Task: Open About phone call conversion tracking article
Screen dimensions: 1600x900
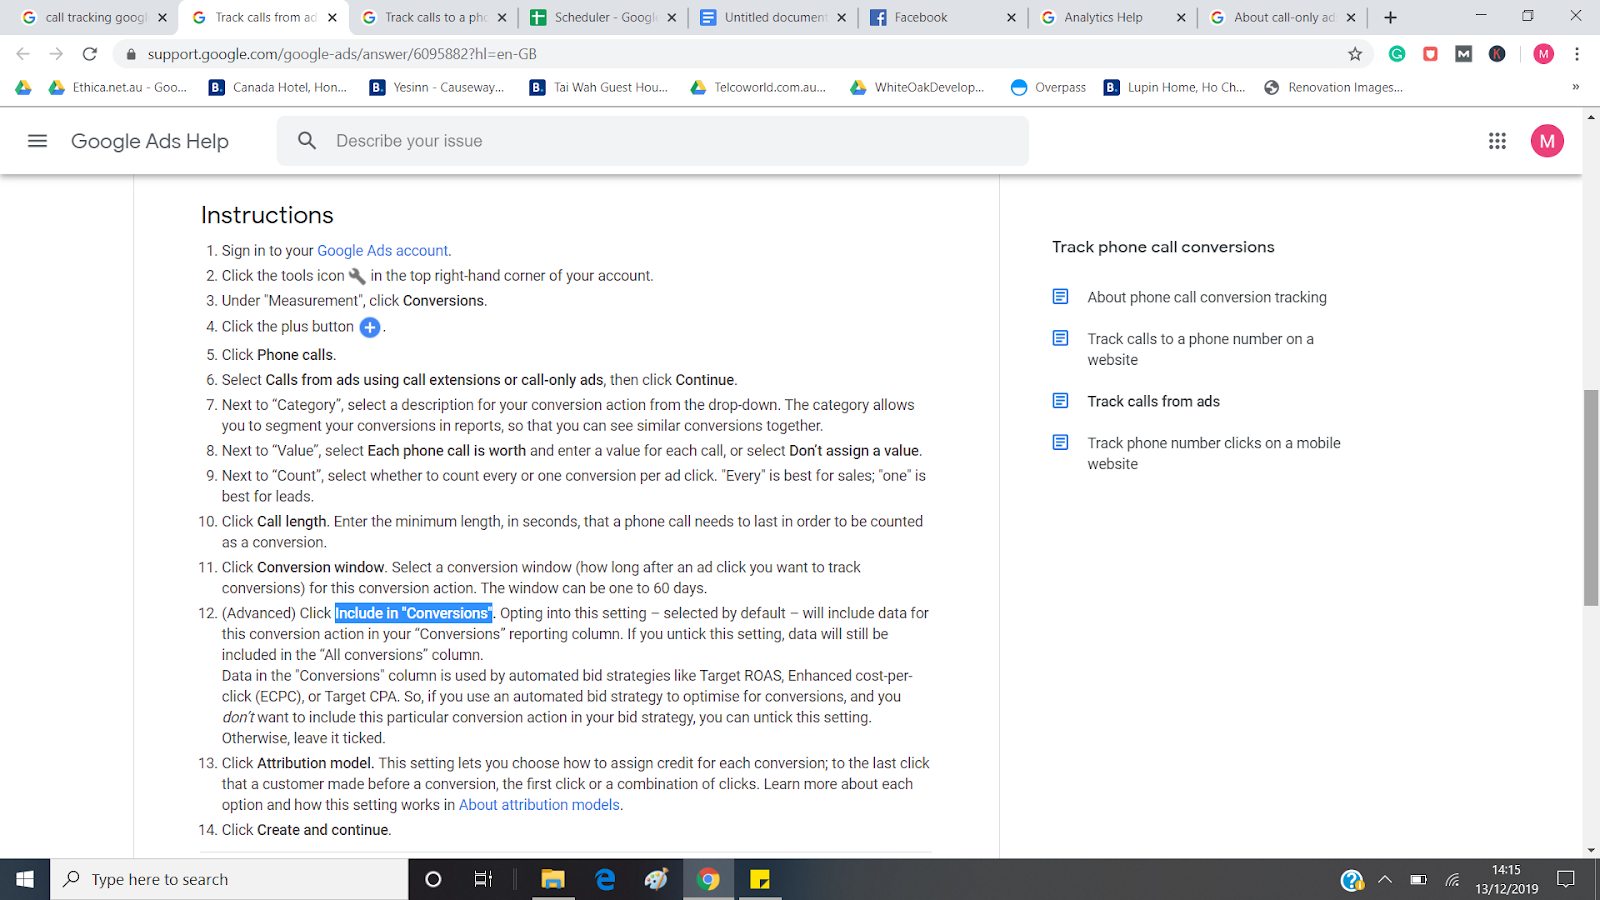Action: coord(1206,297)
